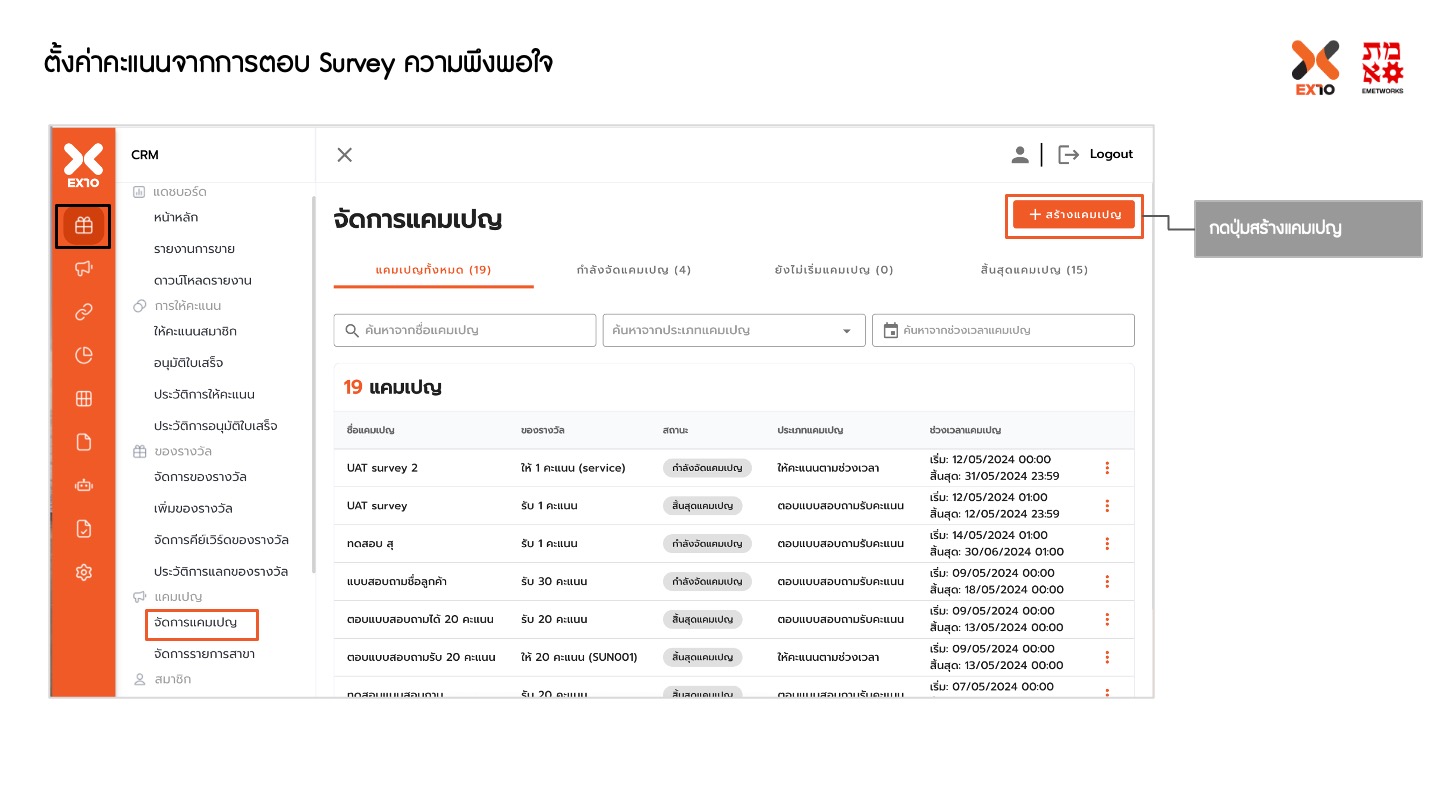The height and width of the screenshot is (810, 1440).
Task: Click the user profile icon beside Logout
Action: pyautogui.click(x=1020, y=154)
